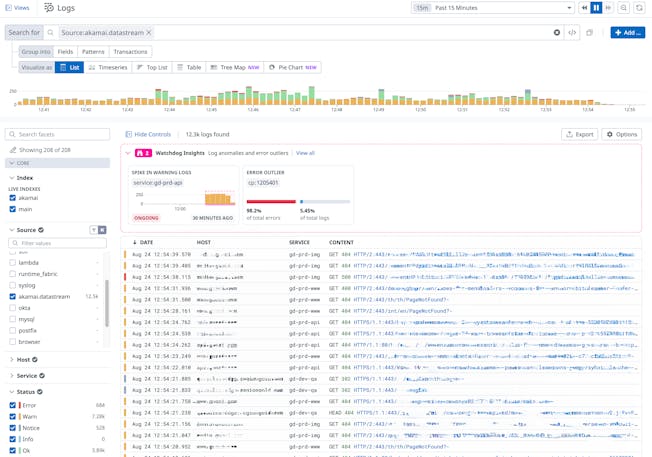
Task: Visualize as Tree Map
Action: (235, 67)
